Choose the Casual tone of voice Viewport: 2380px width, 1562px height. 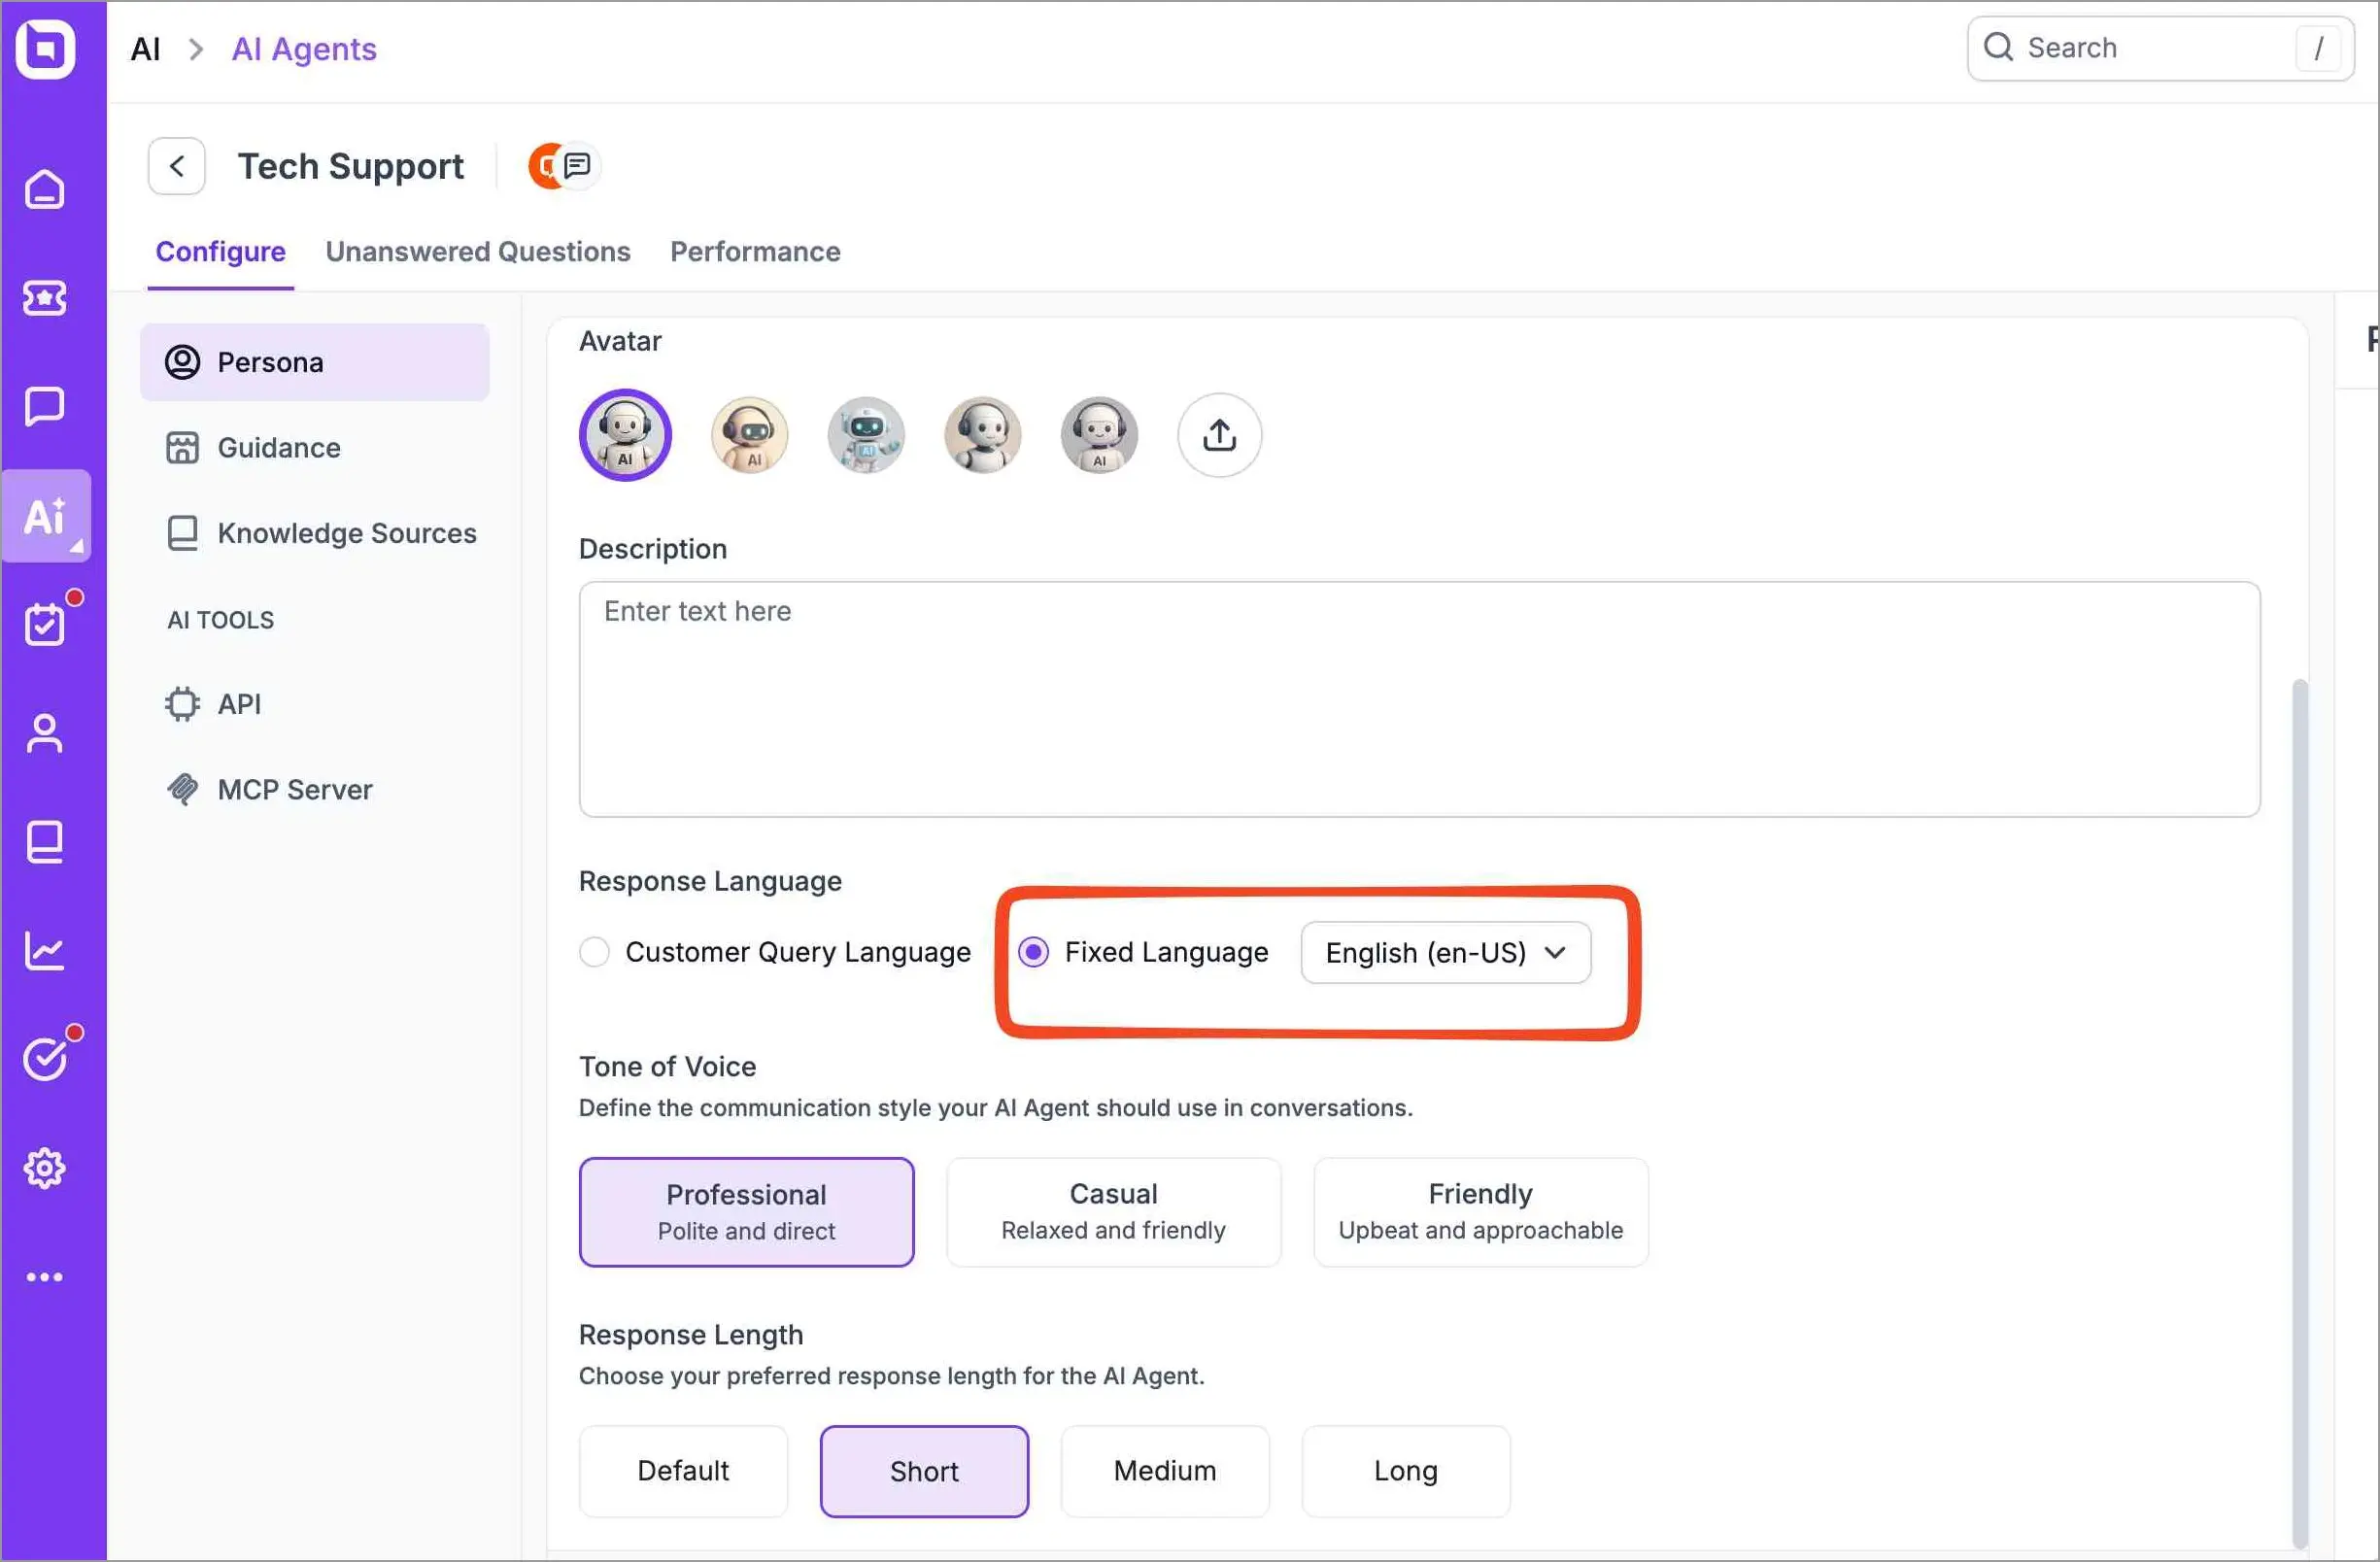point(1113,1211)
